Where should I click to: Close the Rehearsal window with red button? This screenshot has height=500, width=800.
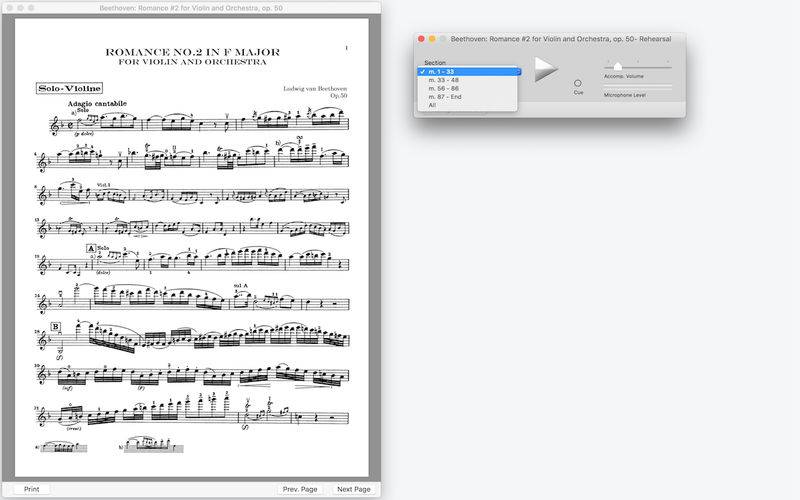click(421, 39)
